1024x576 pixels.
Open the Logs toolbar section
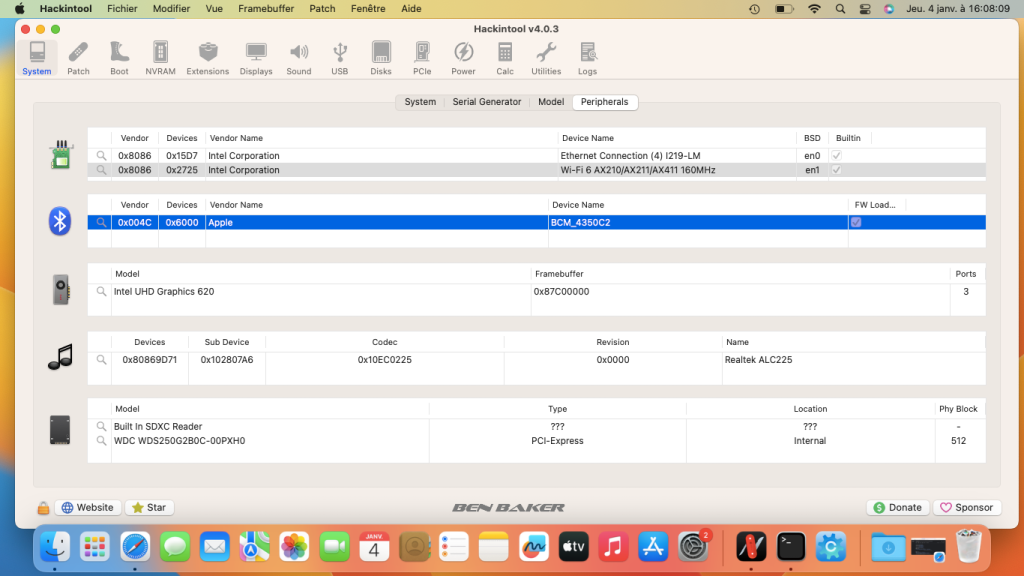(587, 58)
